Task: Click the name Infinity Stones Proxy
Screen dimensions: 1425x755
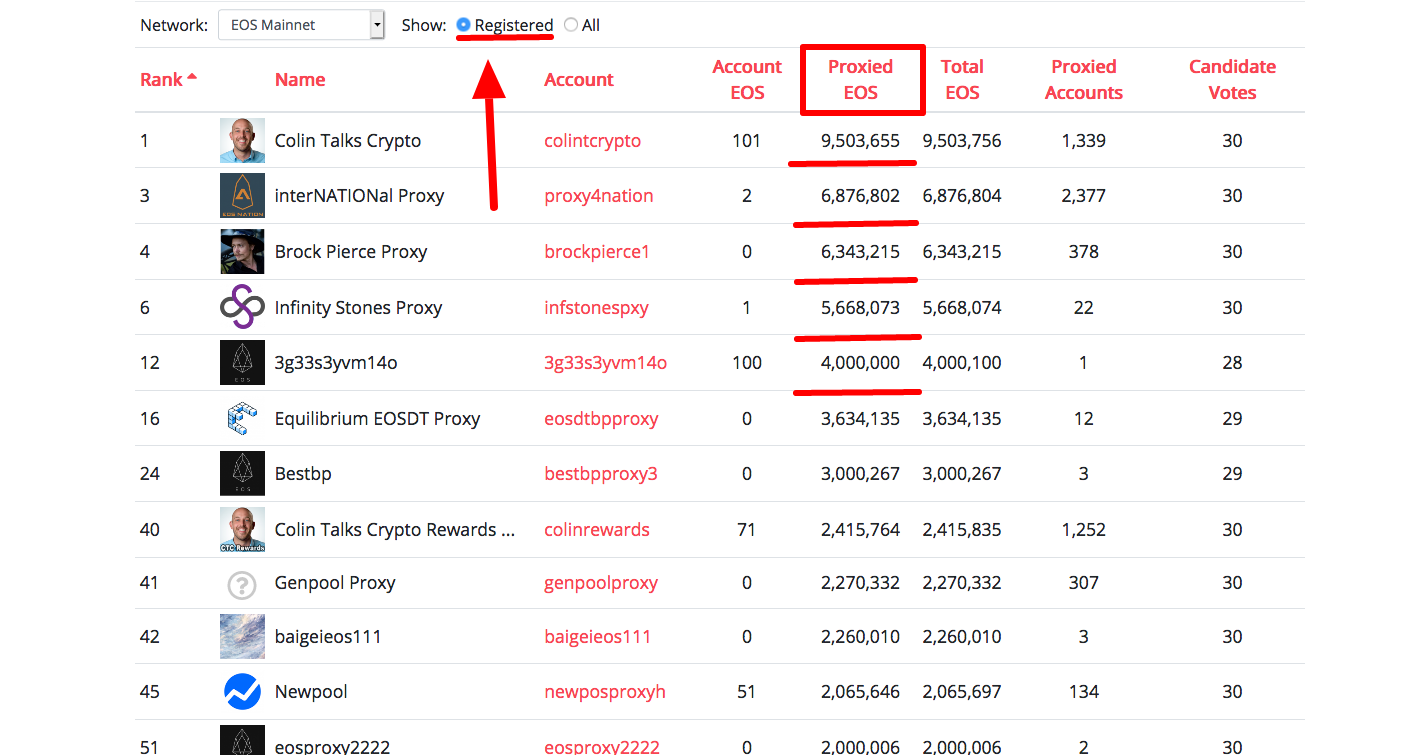Action: tap(359, 308)
